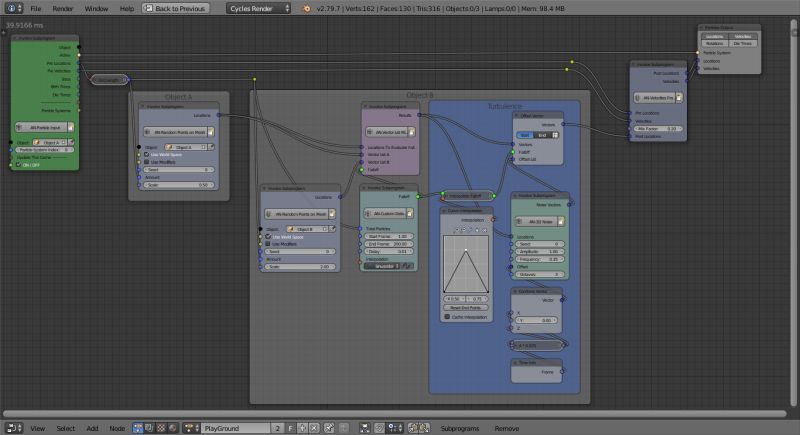Choose AN Random Points on Mesh in Object A frame
Image resolution: width=800 pixels, height=435 pixels.
175,132
